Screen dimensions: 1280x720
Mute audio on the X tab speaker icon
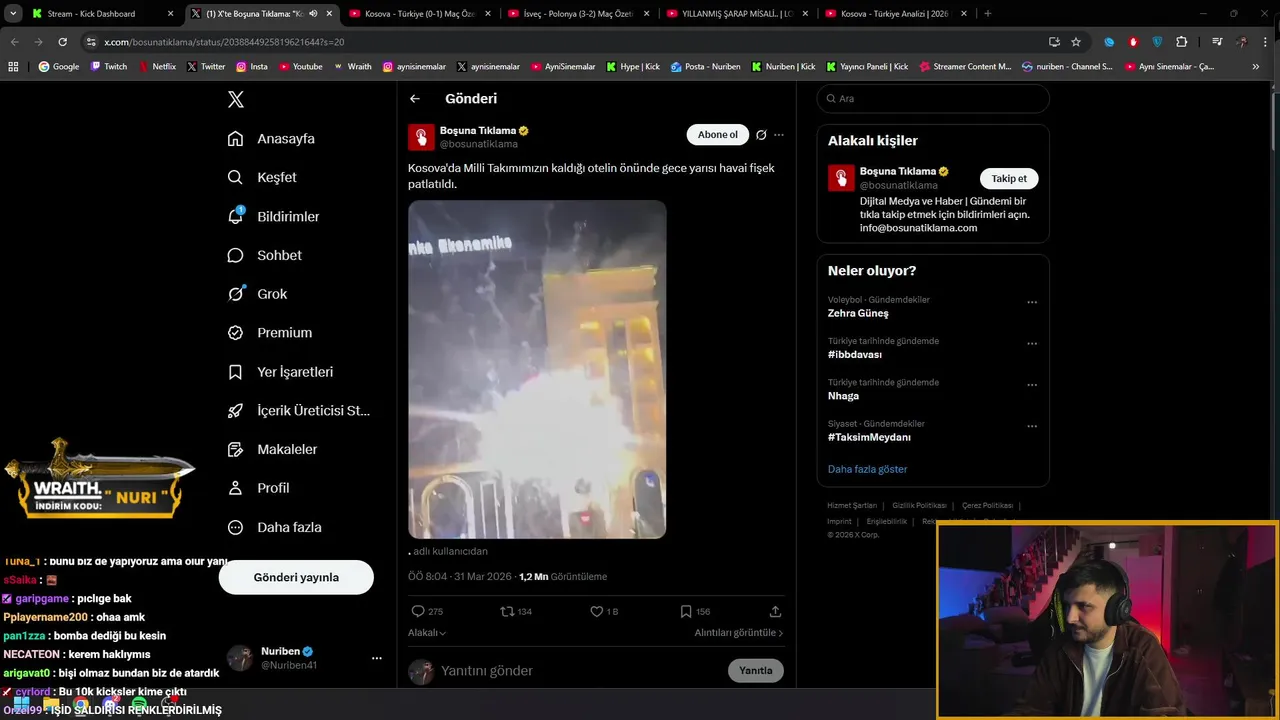coord(313,14)
